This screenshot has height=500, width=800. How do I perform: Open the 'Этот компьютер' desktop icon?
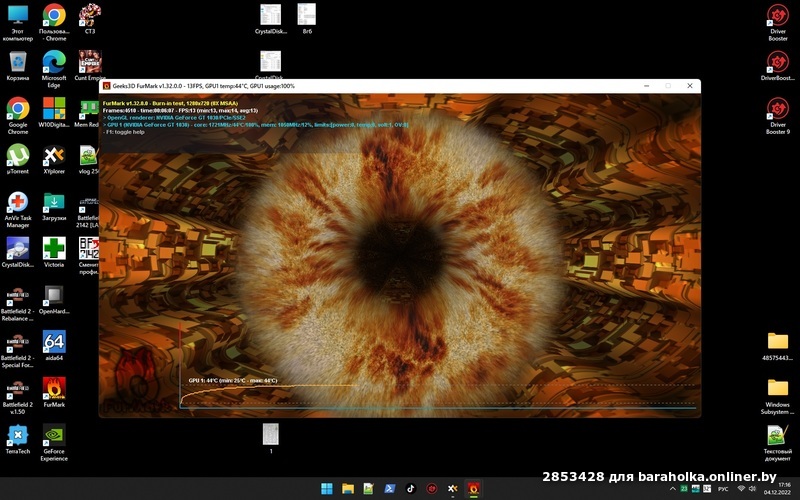point(18,22)
